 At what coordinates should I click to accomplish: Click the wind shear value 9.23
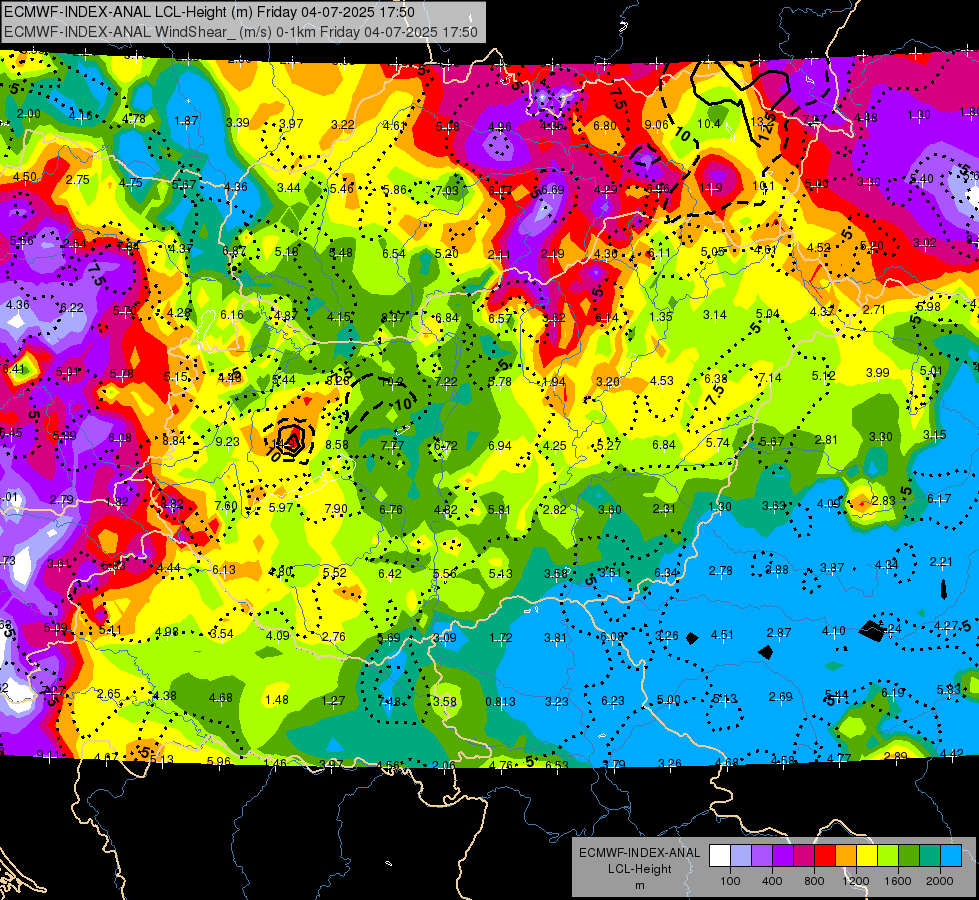coord(227,441)
